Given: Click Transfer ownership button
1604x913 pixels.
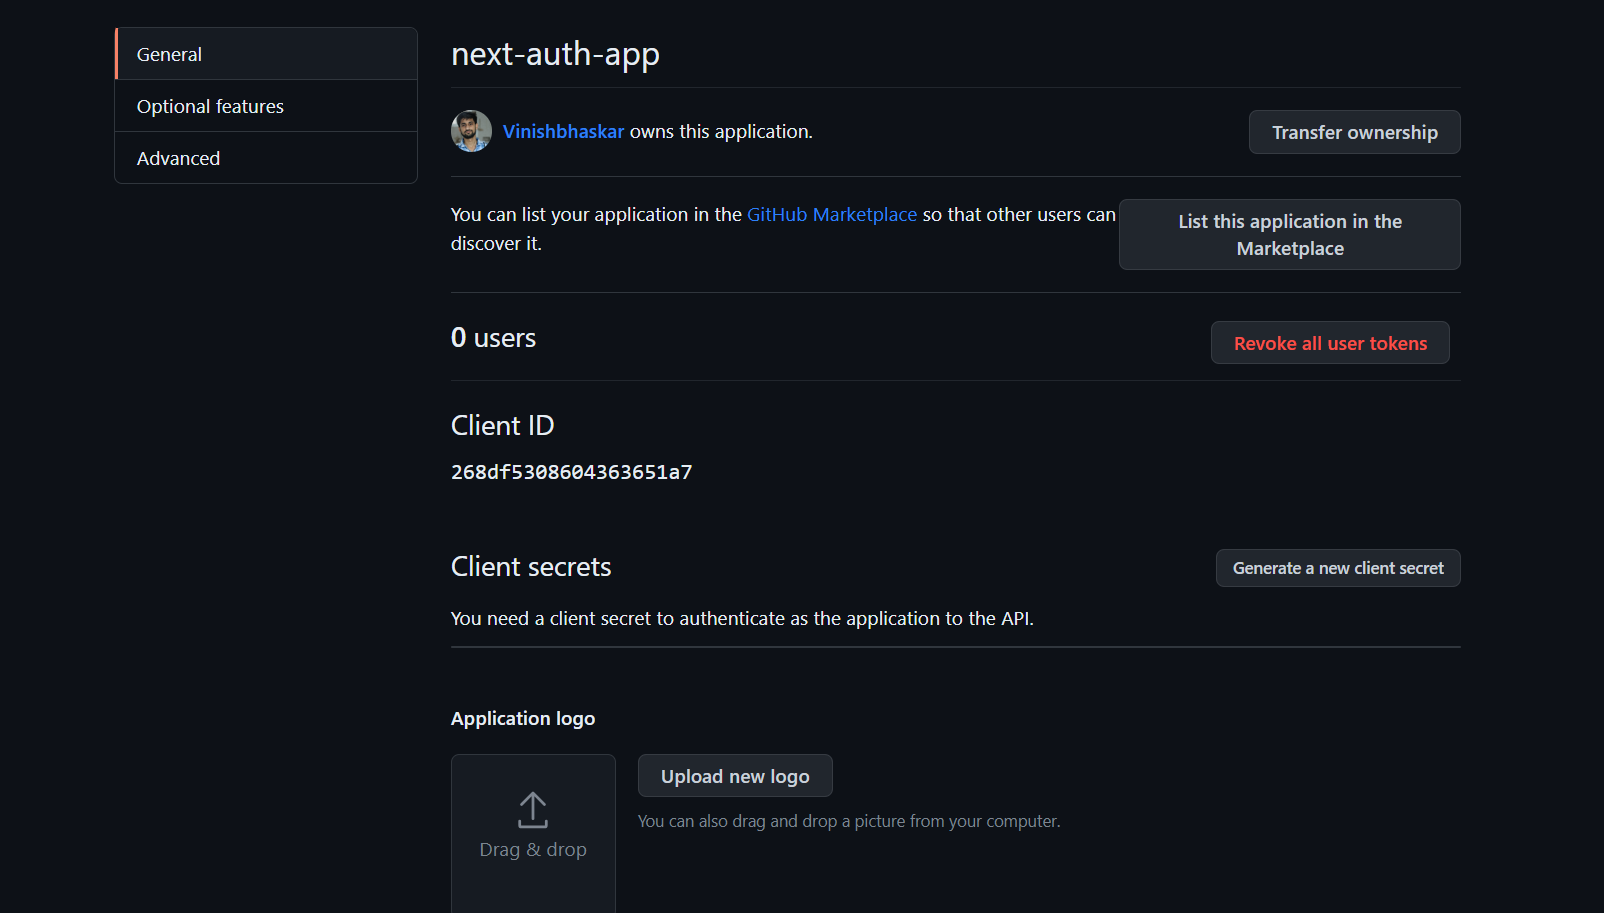Looking at the screenshot, I should 1354,132.
